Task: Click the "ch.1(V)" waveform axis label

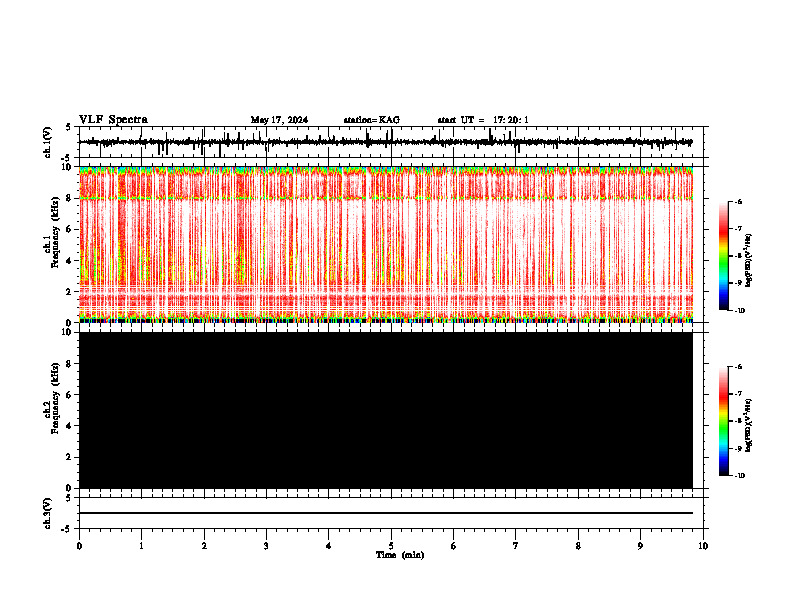Action: click(x=48, y=142)
